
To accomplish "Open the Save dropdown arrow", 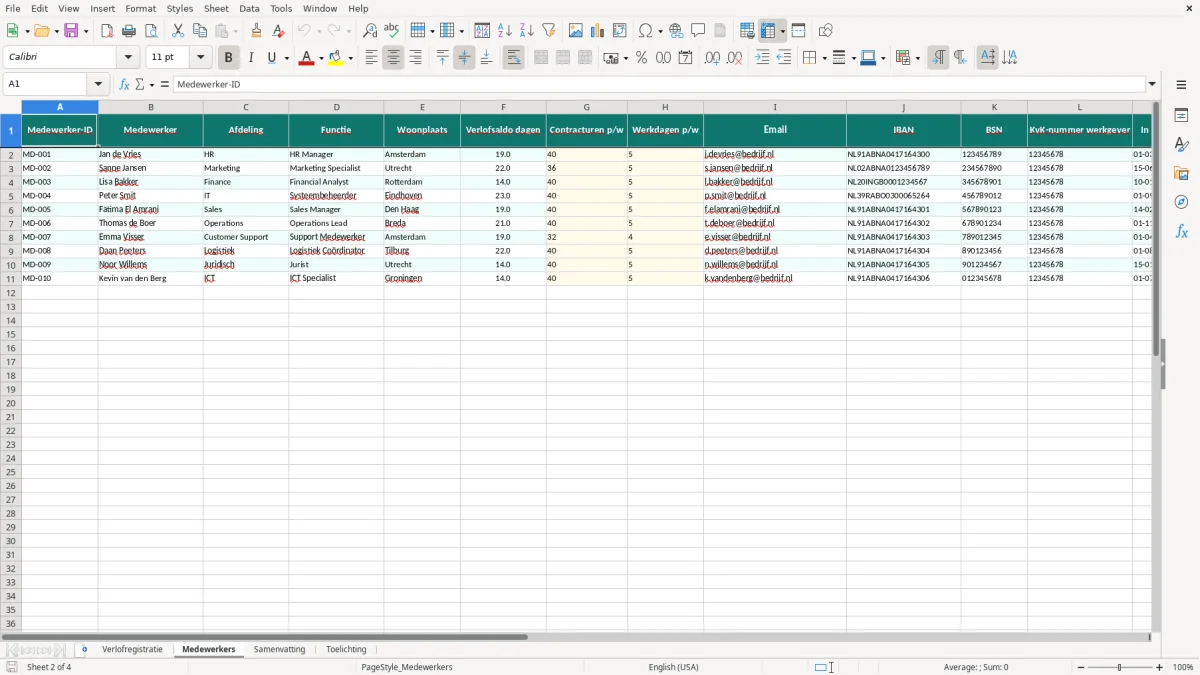I will coord(85,31).
